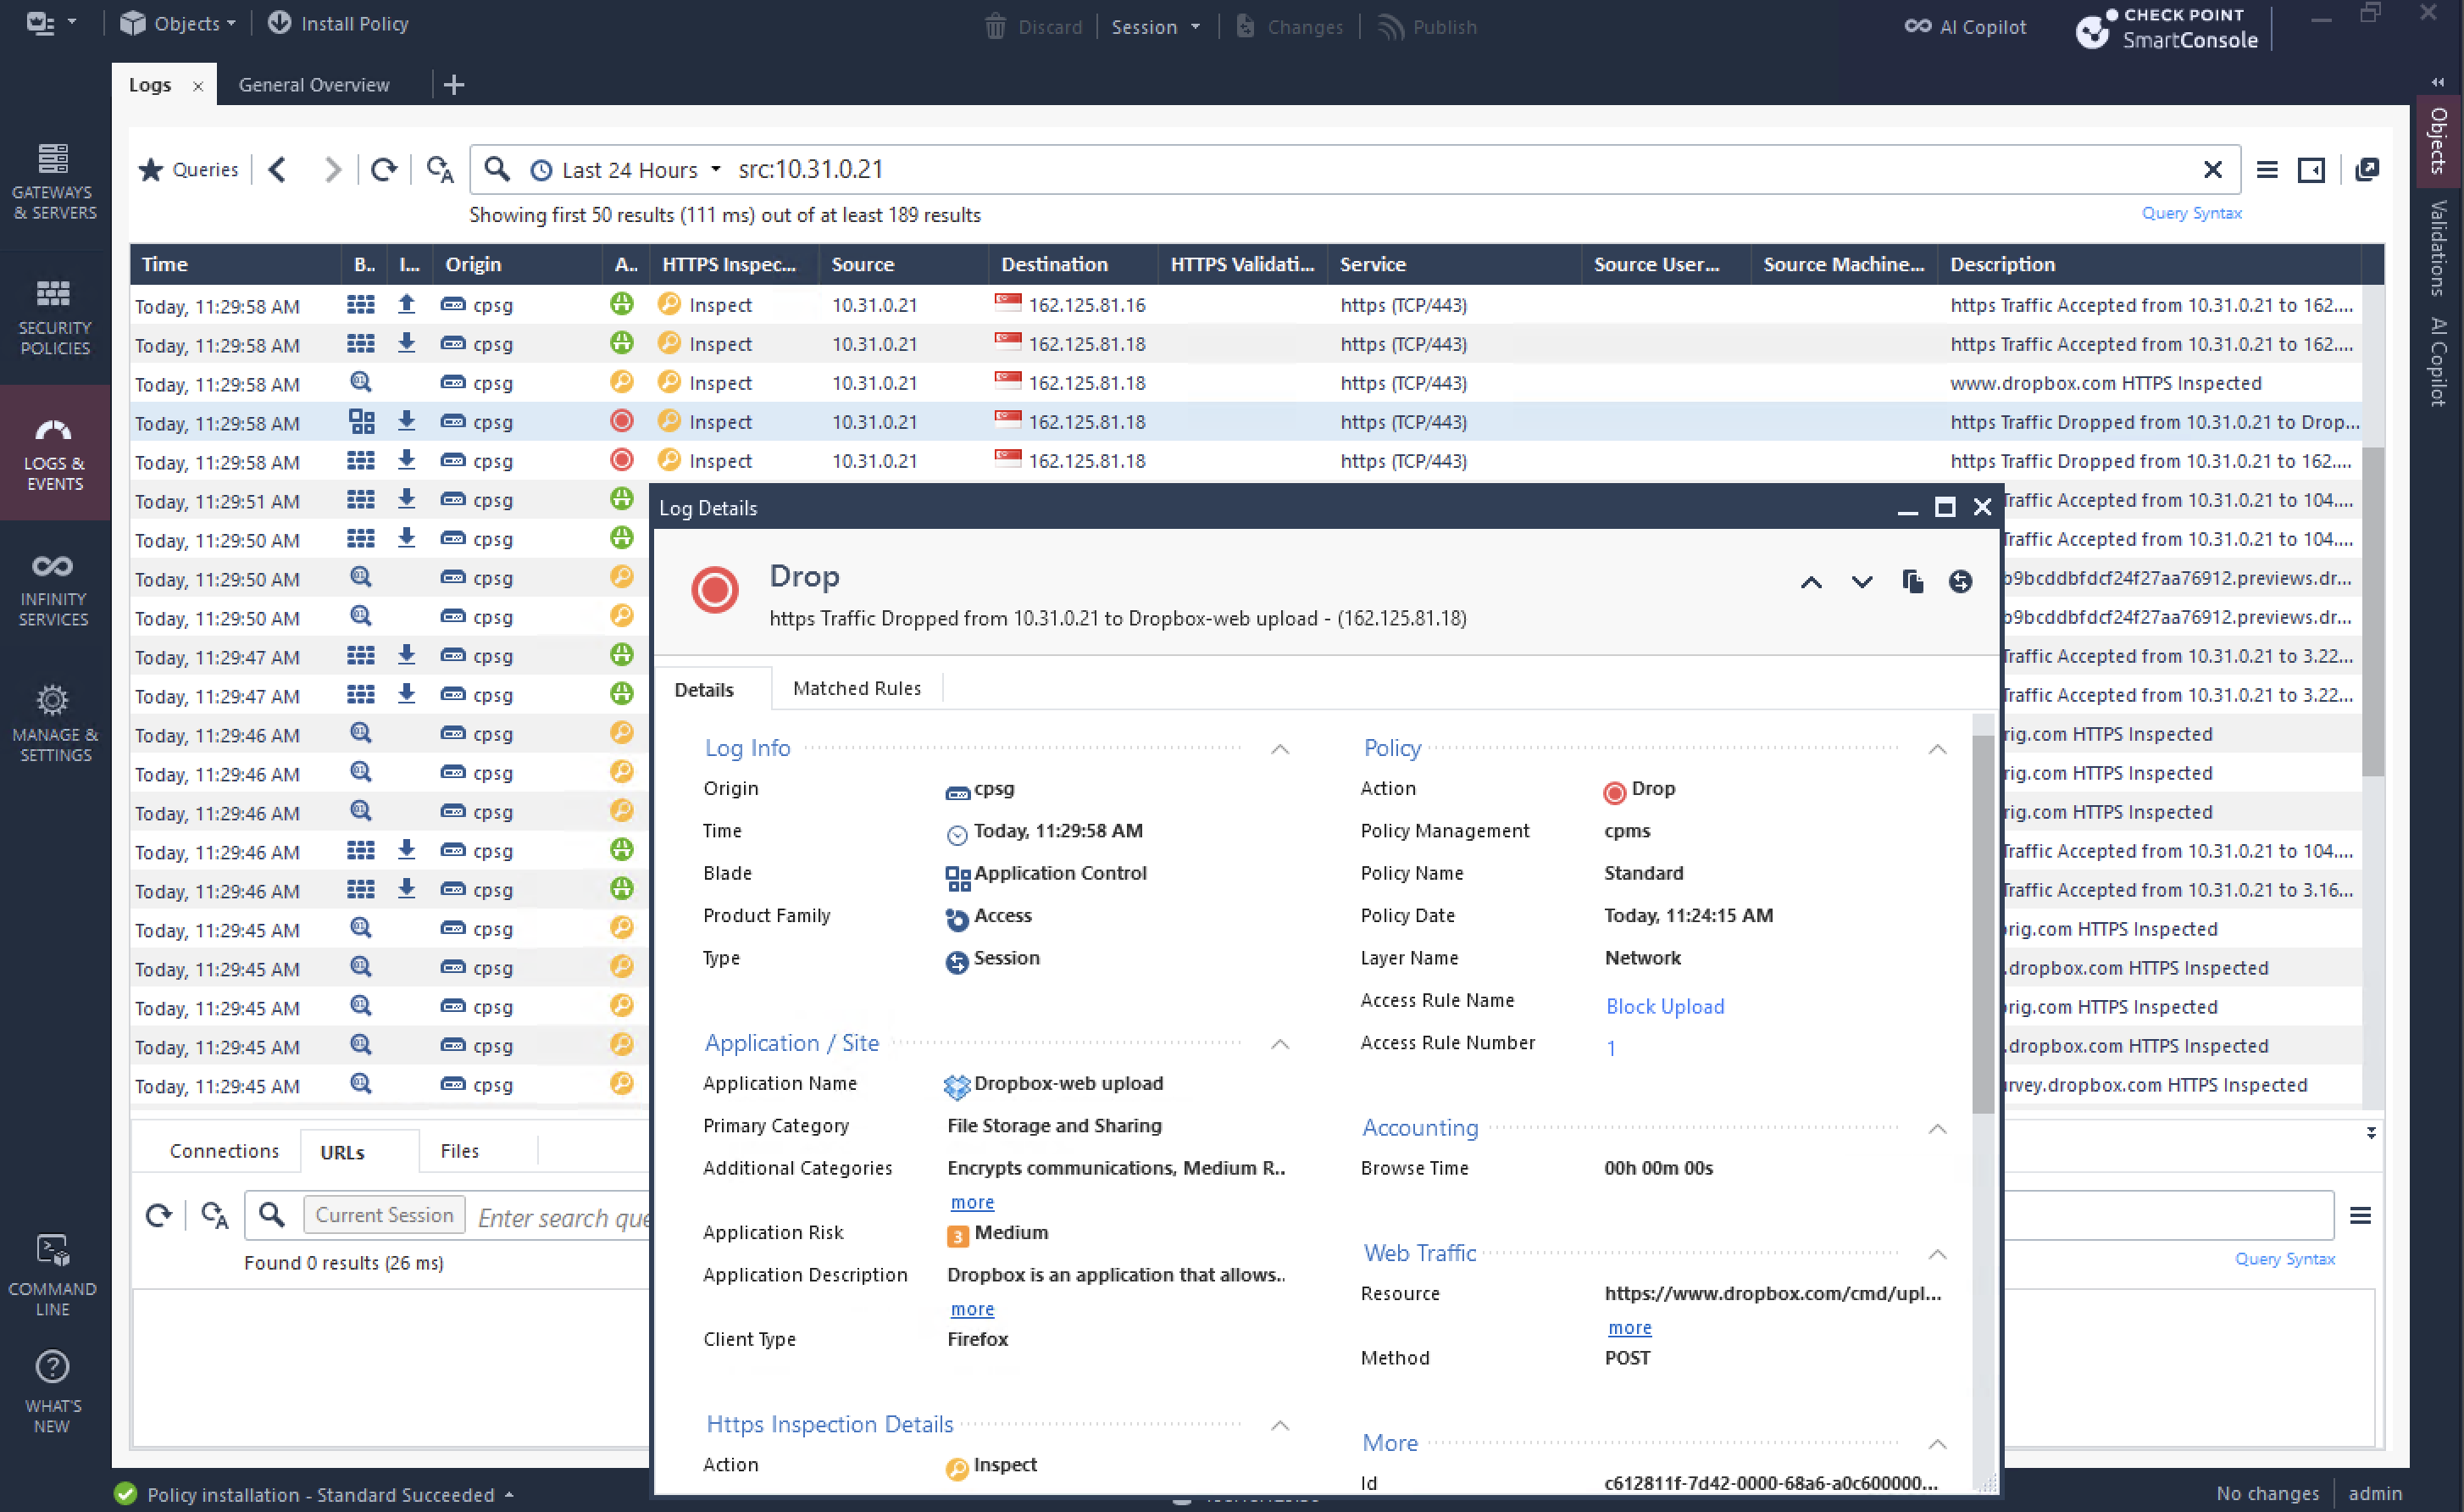This screenshot has width=2464, height=1512.
Task: Click Install Policy button
Action: point(339,23)
